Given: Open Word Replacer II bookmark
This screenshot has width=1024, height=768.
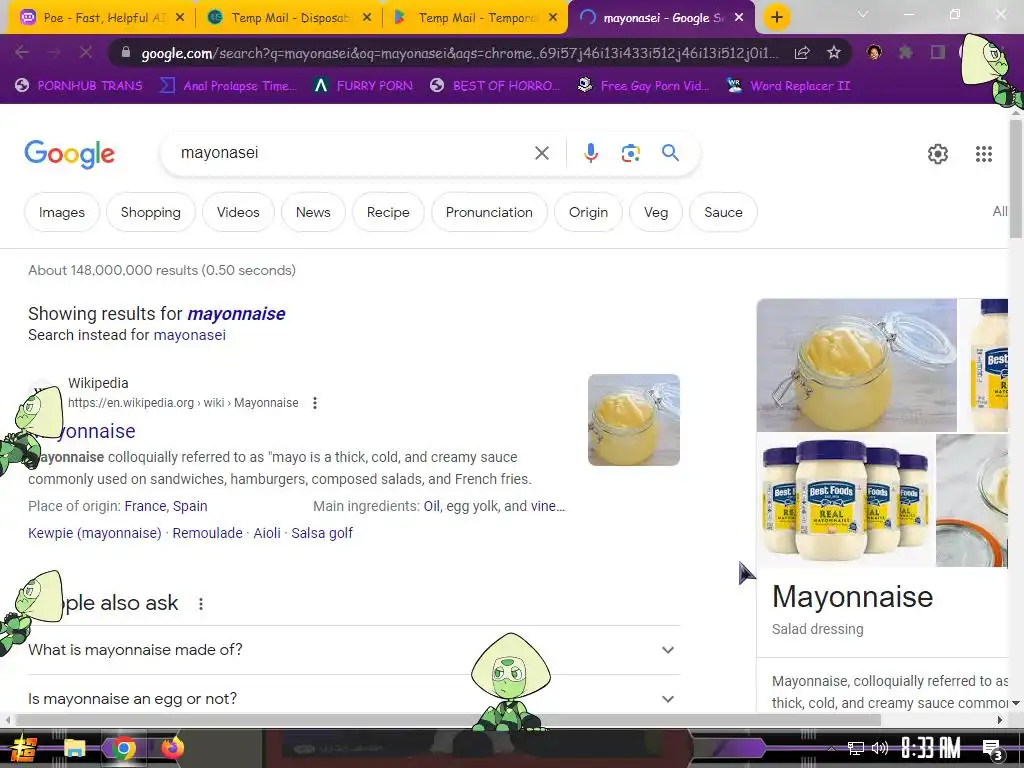Looking at the screenshot, I should click(788, 86).
